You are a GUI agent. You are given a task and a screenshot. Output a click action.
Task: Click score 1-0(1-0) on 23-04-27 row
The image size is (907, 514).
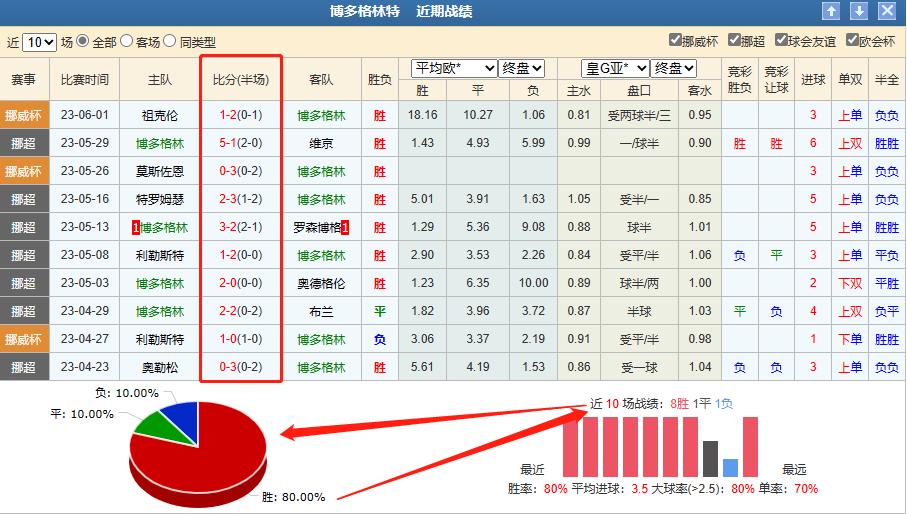[x=241, y=338]
